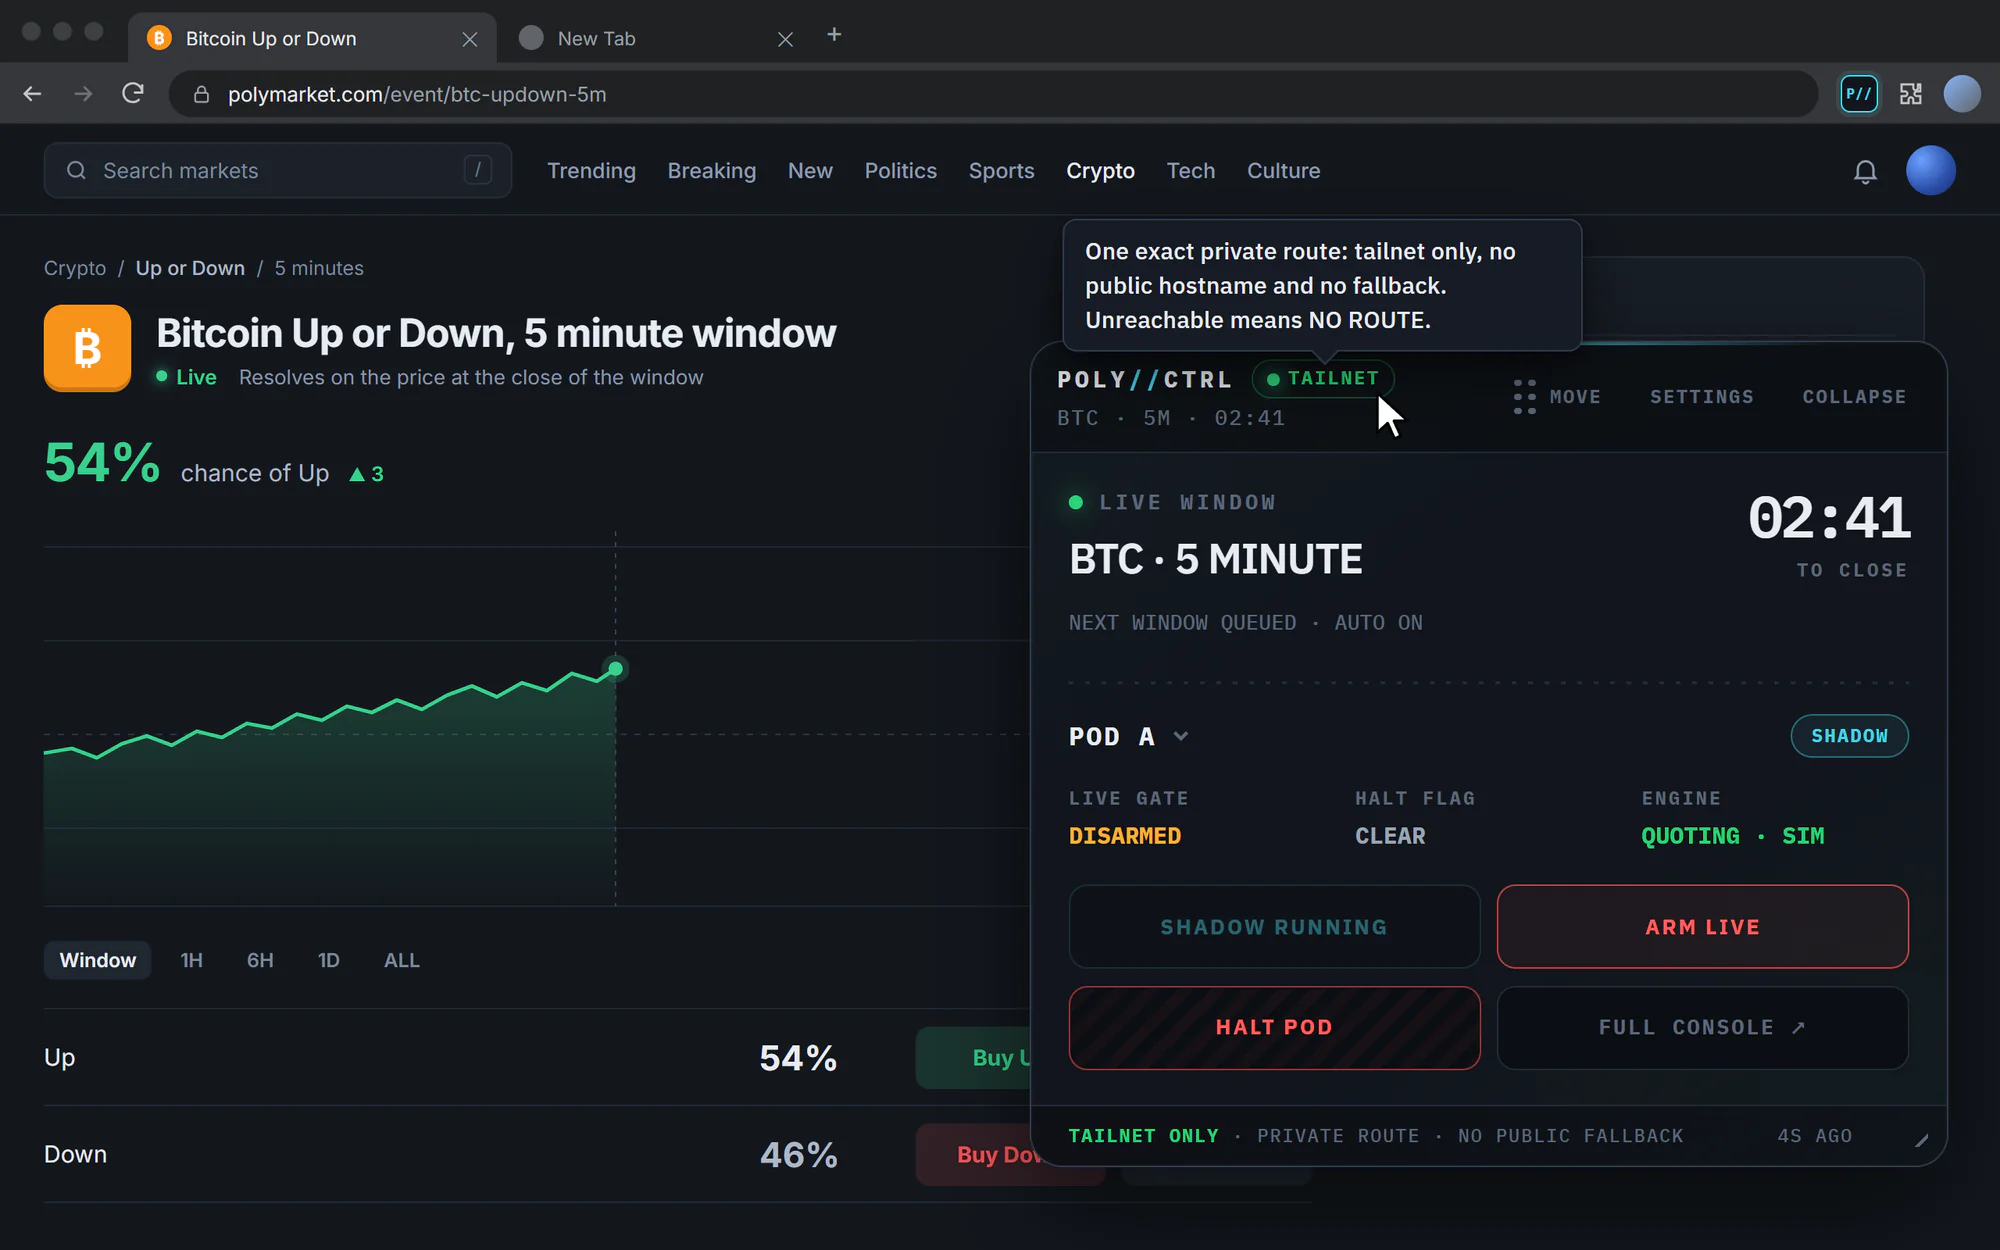Viewport: 2000px width, 1250px height.
Task: Click the ARM LIVE button
Action: point(1702,927)
